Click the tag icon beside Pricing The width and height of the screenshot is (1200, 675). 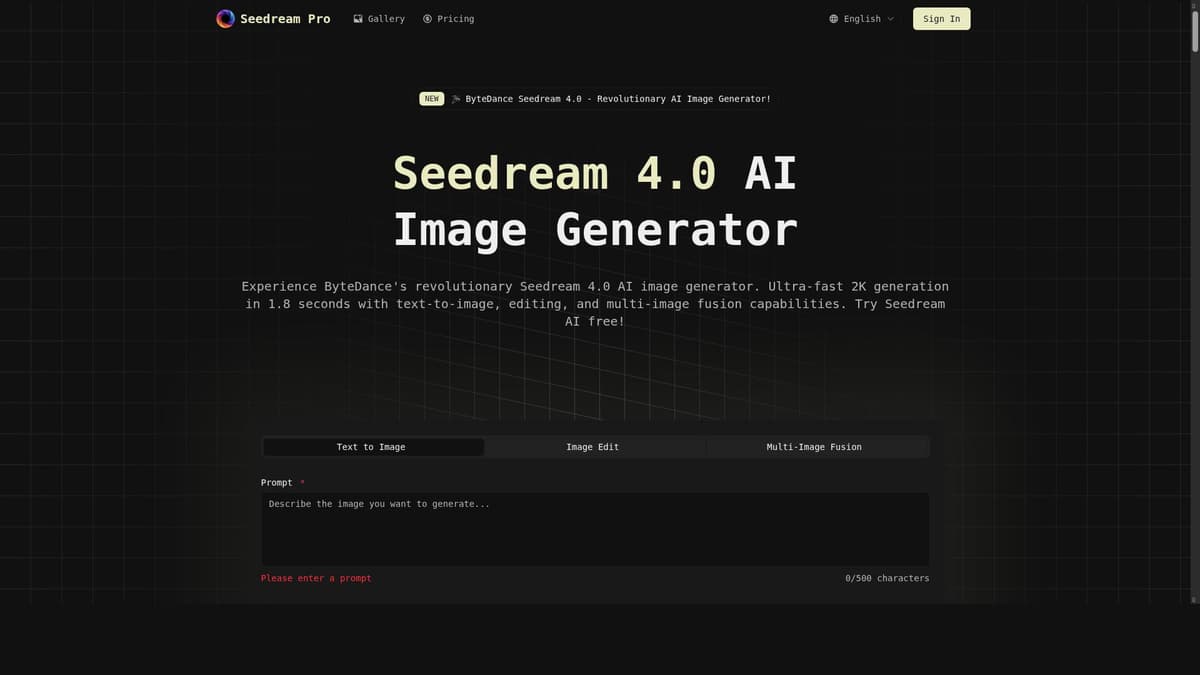tap(428, 18)
